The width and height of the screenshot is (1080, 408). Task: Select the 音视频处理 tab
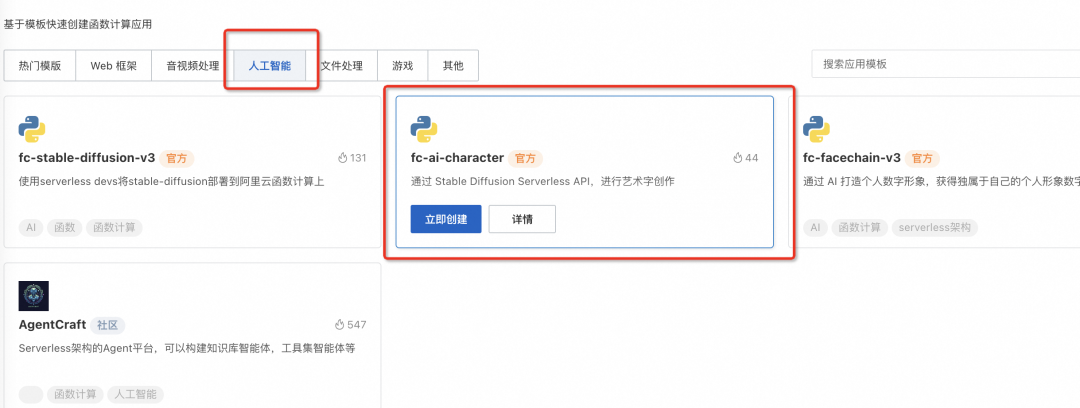click(193, 66)
